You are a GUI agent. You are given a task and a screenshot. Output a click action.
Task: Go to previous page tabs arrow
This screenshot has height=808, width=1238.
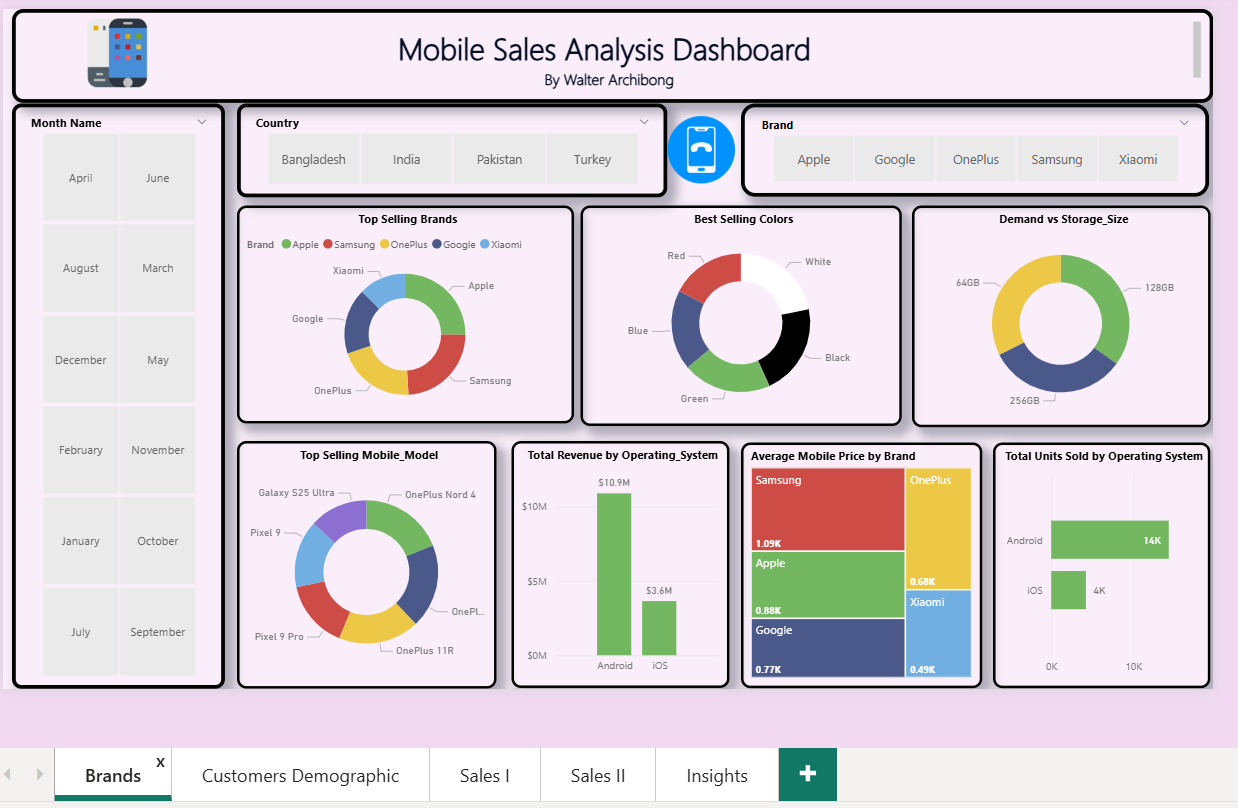coord(9,774)
